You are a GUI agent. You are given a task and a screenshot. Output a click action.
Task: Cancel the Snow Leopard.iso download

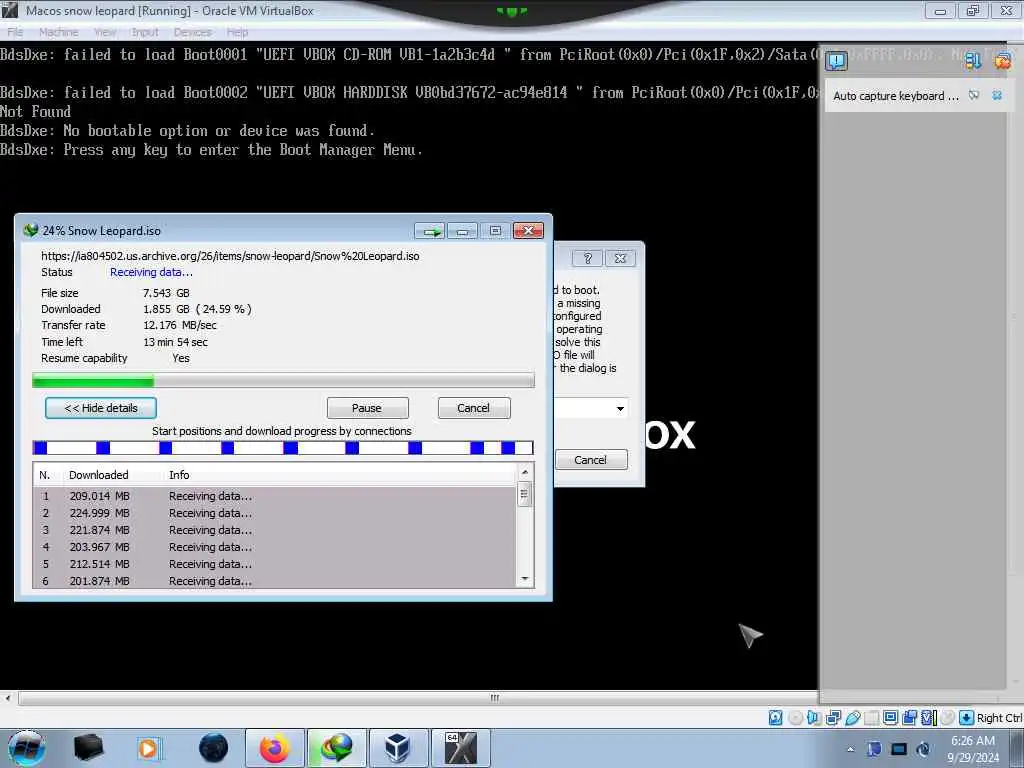[x=474, y=408]
